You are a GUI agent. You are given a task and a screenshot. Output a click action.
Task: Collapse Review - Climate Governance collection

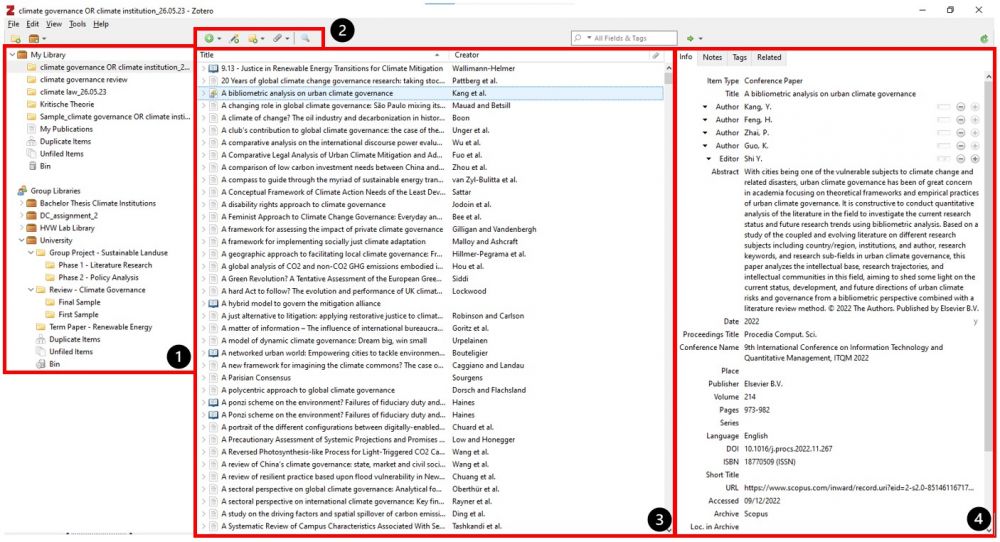31,289
